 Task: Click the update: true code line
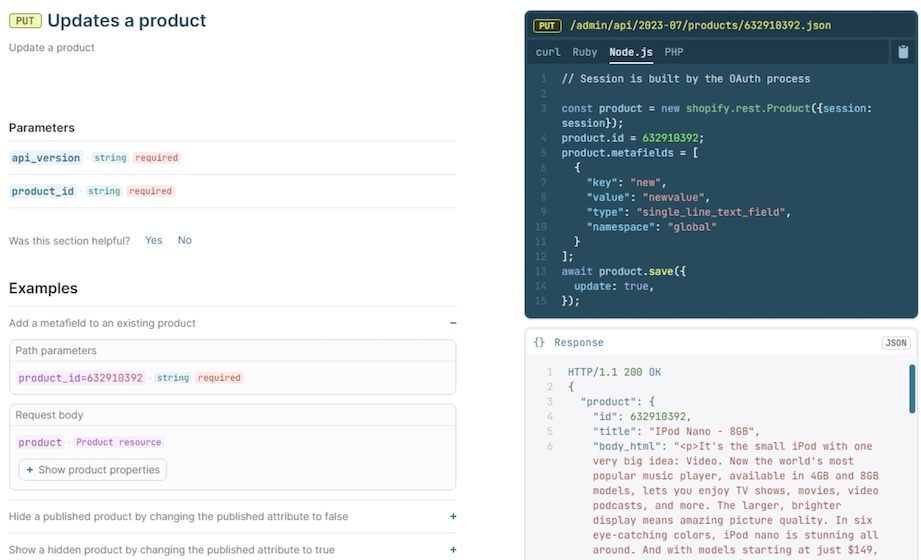click(x=614, y=286)
